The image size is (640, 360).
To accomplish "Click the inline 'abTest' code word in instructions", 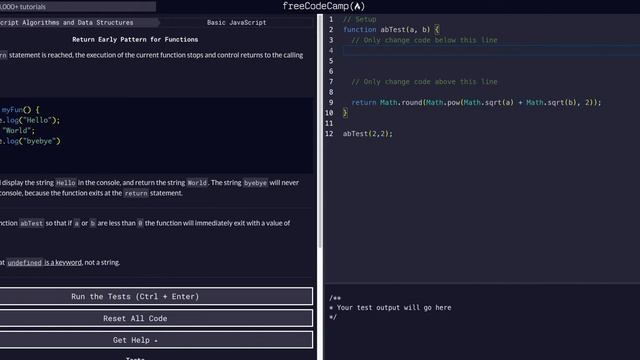I will pyautogui.click(x=31, y=223).
